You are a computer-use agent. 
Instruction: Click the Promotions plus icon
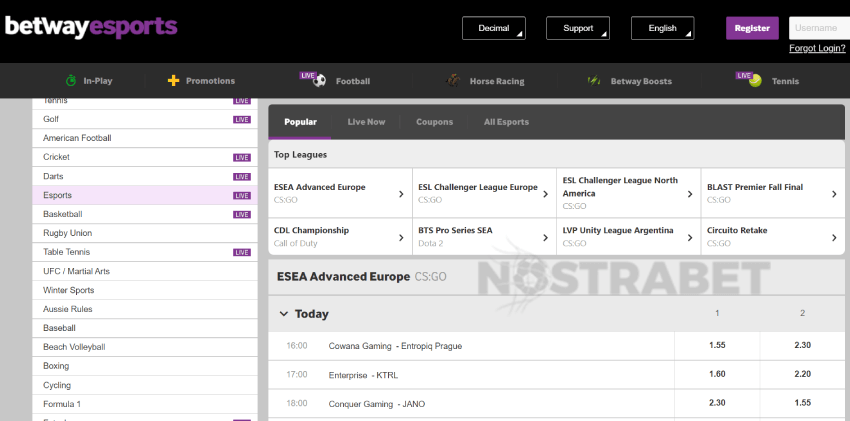pyautogui.click(x=173, y=81)
